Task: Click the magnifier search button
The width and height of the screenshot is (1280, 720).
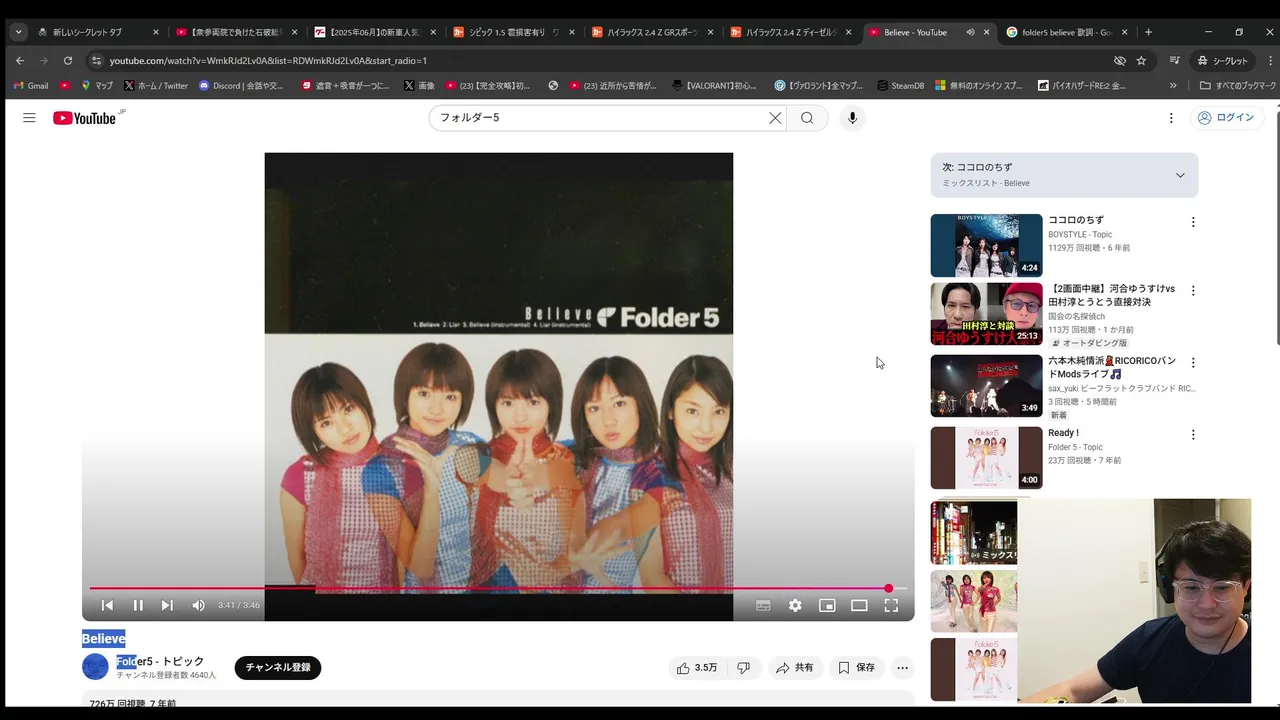Action: pos(807,118)
